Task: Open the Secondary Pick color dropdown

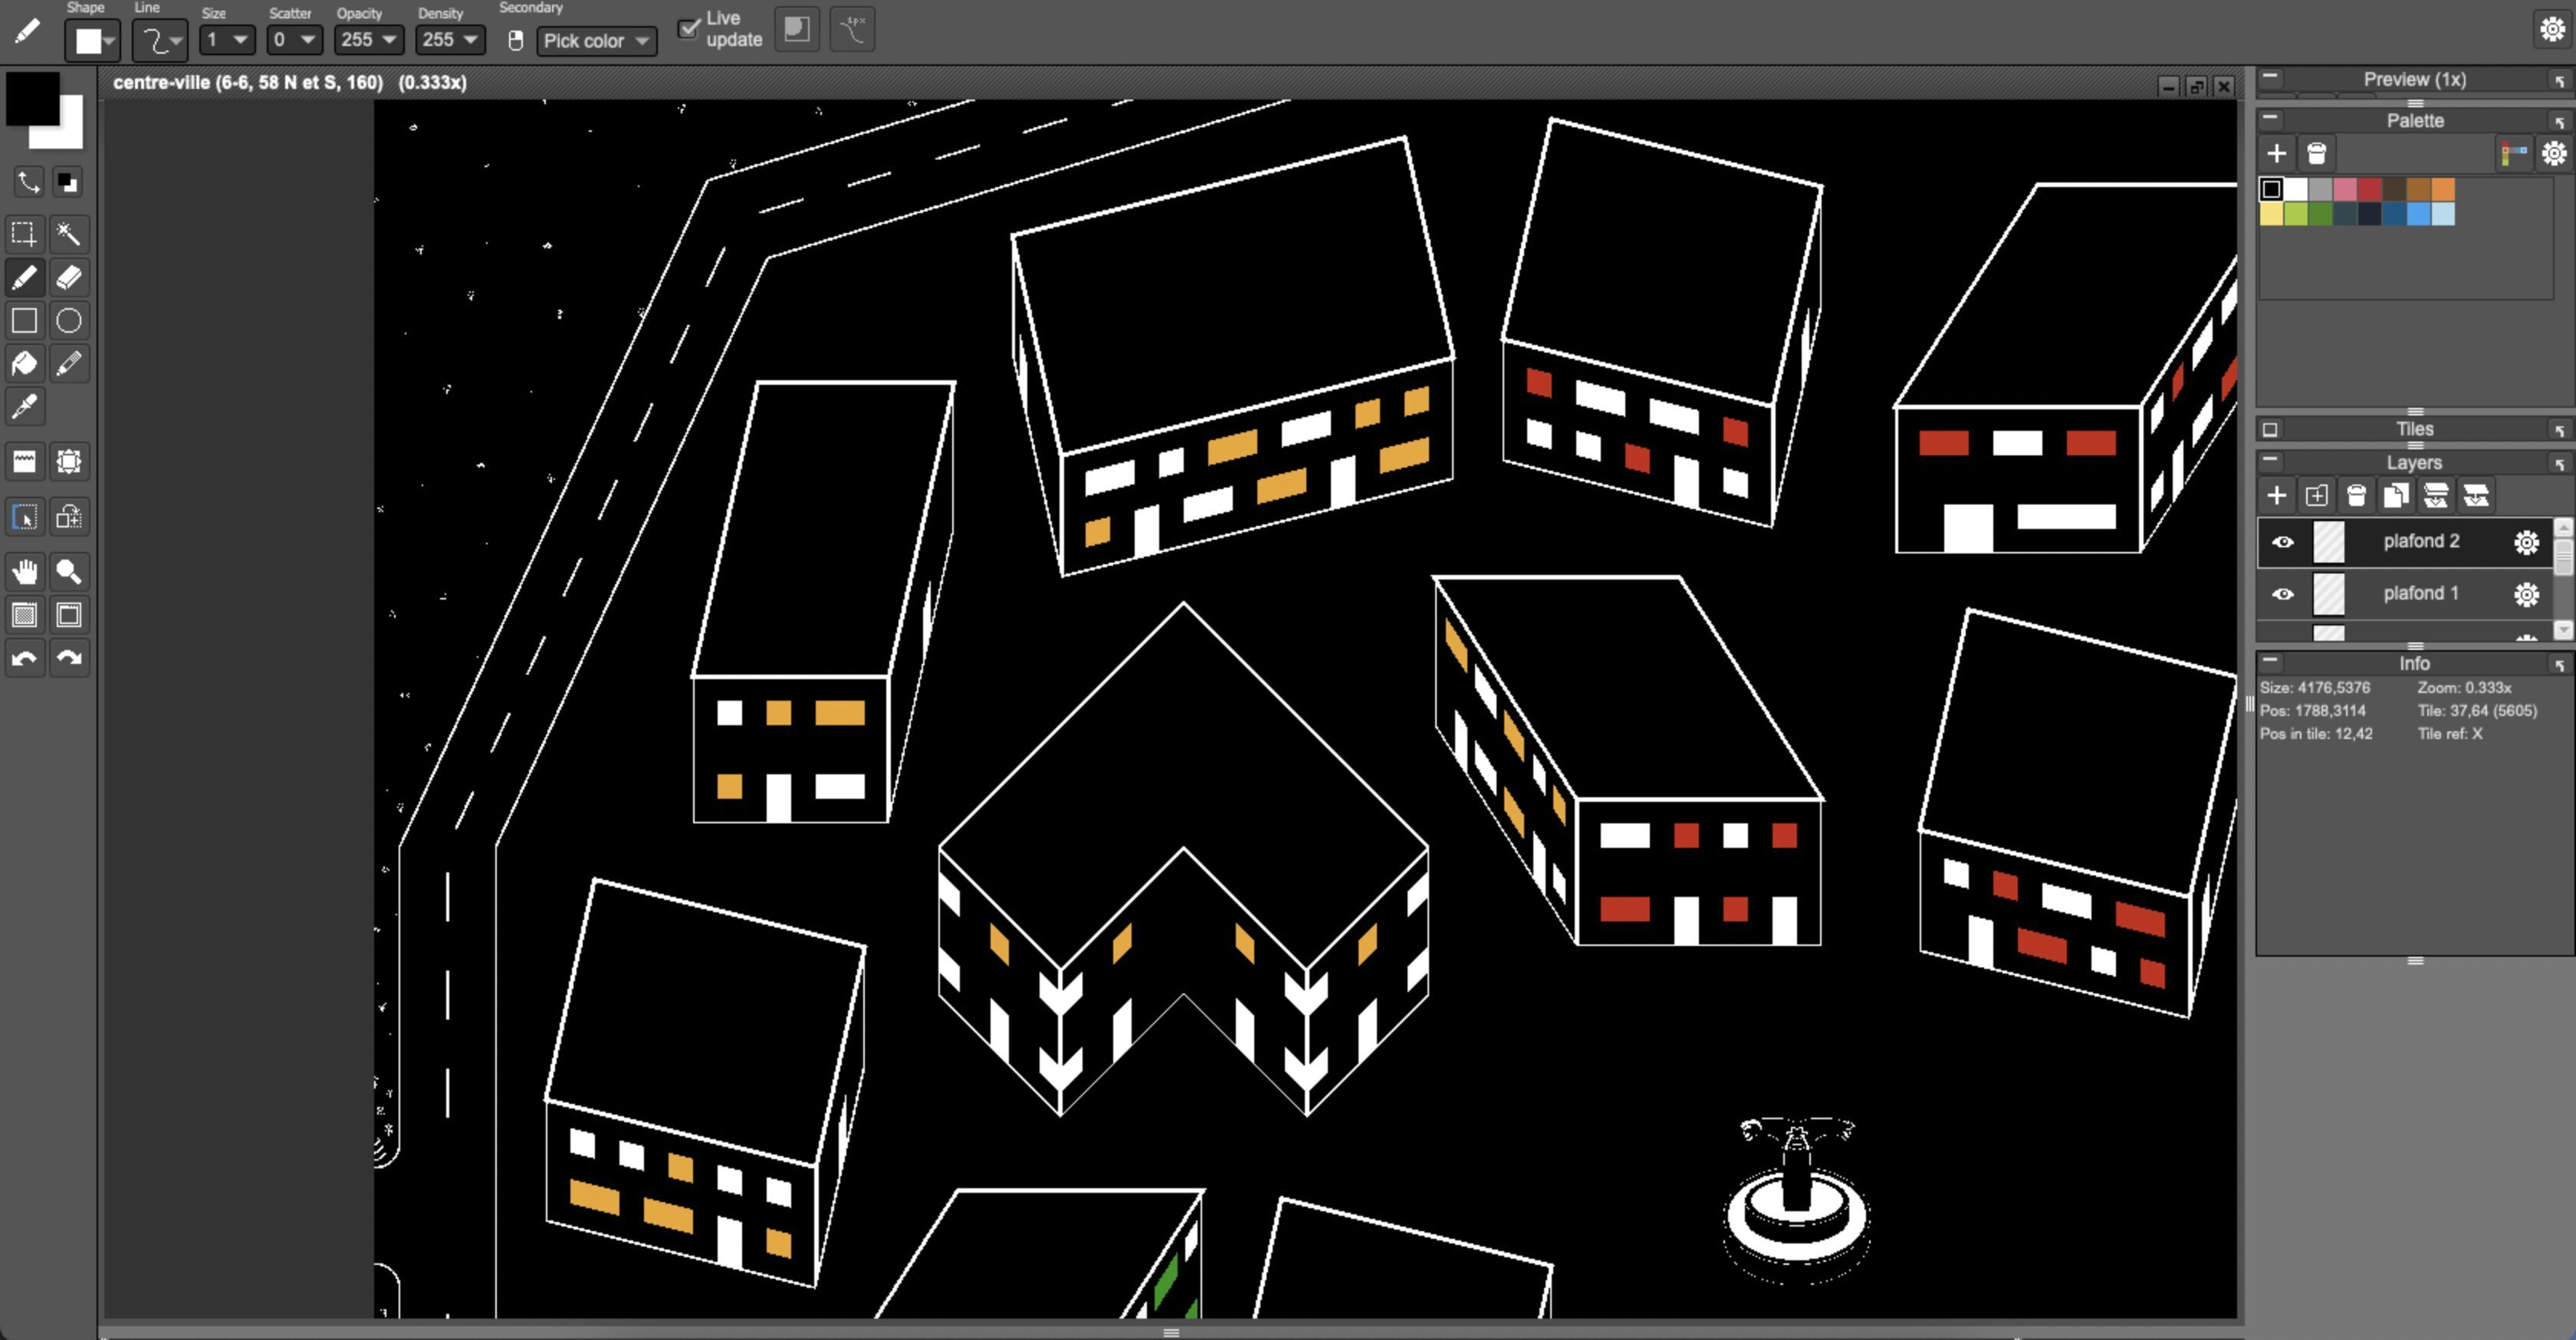Action: tap(597, 41)
